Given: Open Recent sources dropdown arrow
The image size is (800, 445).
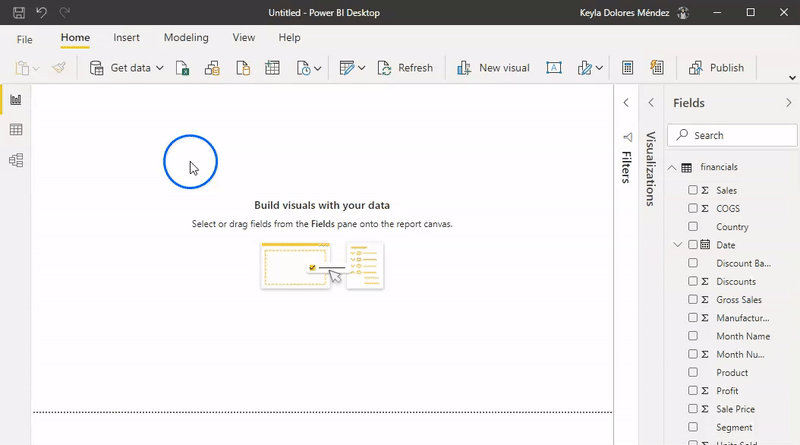Looking at the screenshot, I should 317,68.
